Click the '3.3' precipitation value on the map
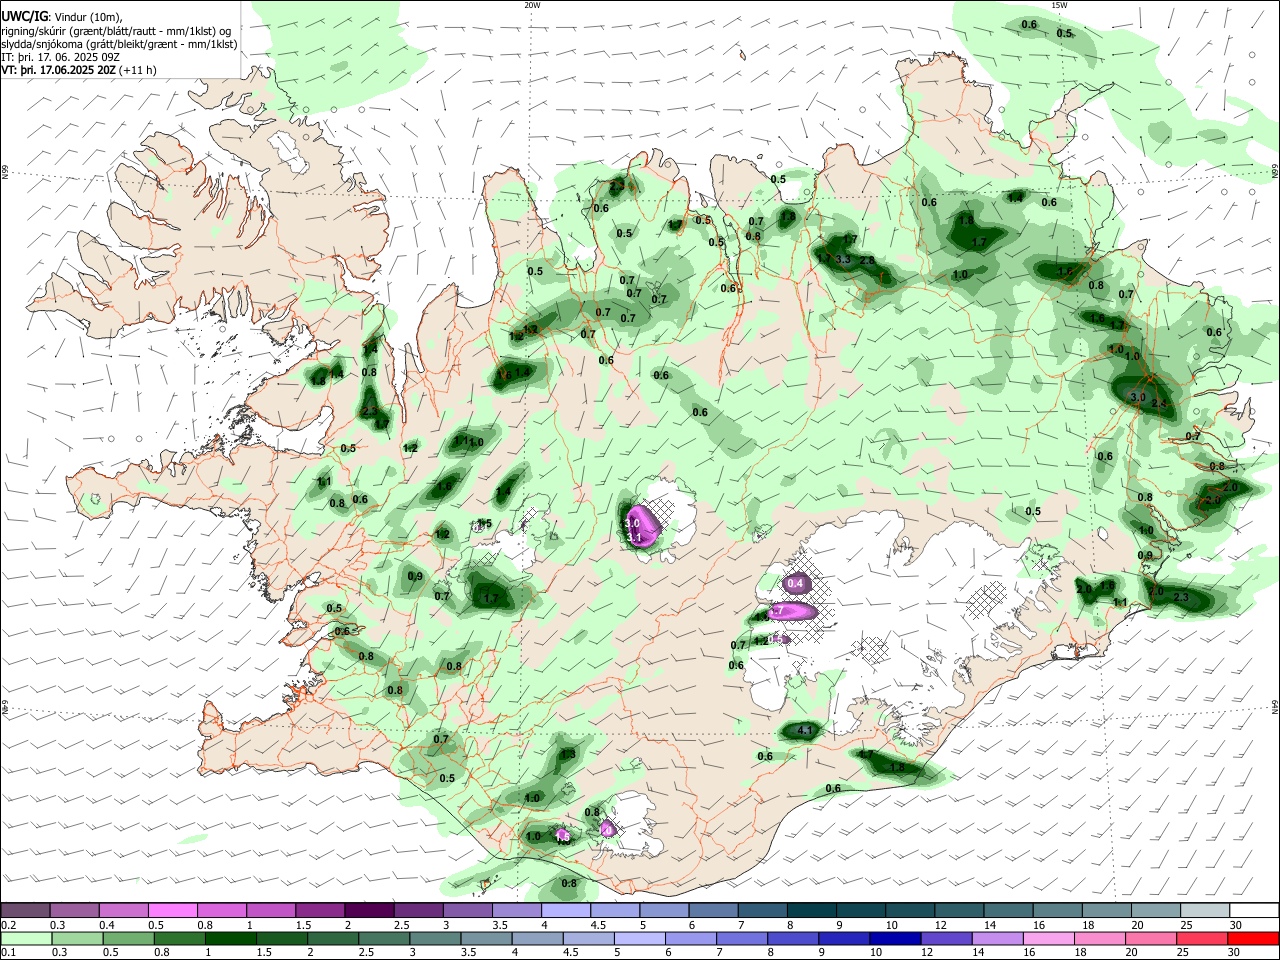1280x960 pixels. 843,260
